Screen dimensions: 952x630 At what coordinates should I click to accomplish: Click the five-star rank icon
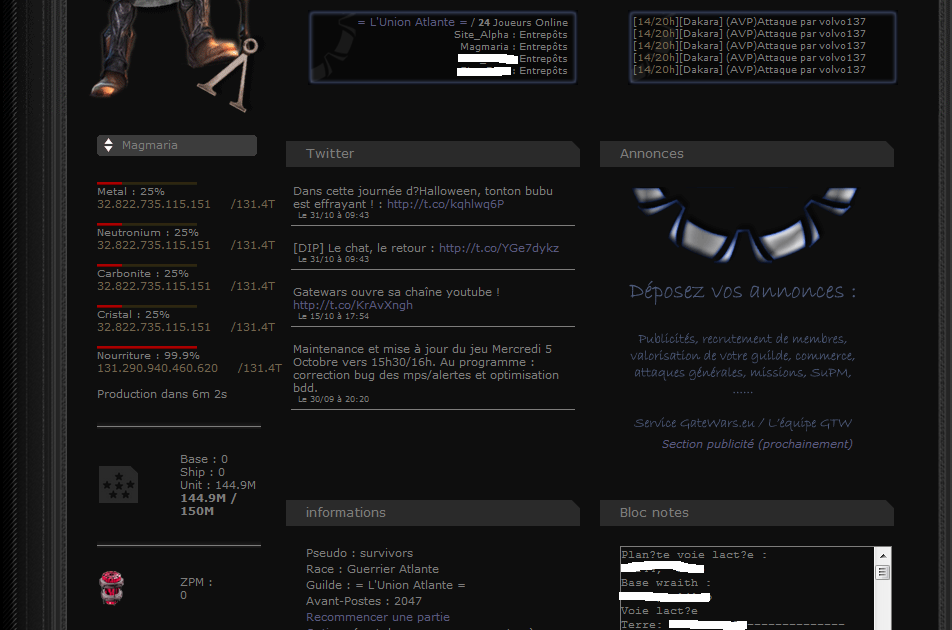(118, 485)
